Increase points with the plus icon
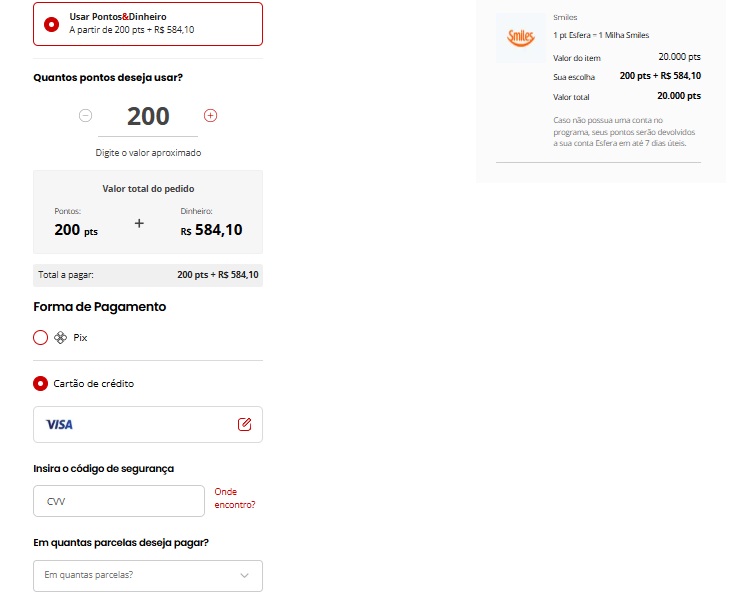 [x=210, y=116]
